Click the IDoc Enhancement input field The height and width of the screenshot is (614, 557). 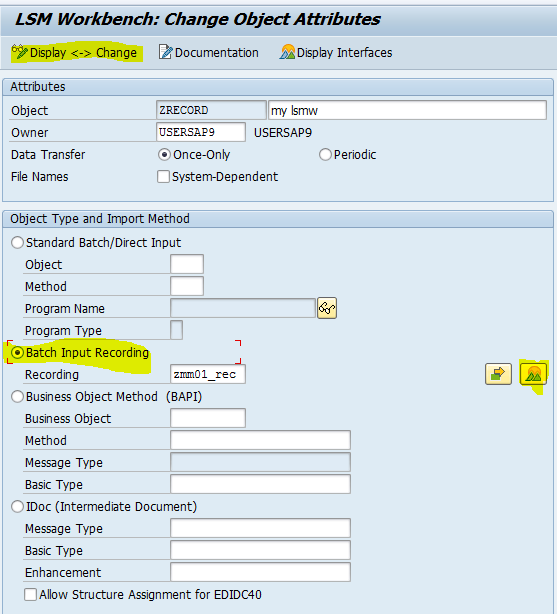pos(260,572)
